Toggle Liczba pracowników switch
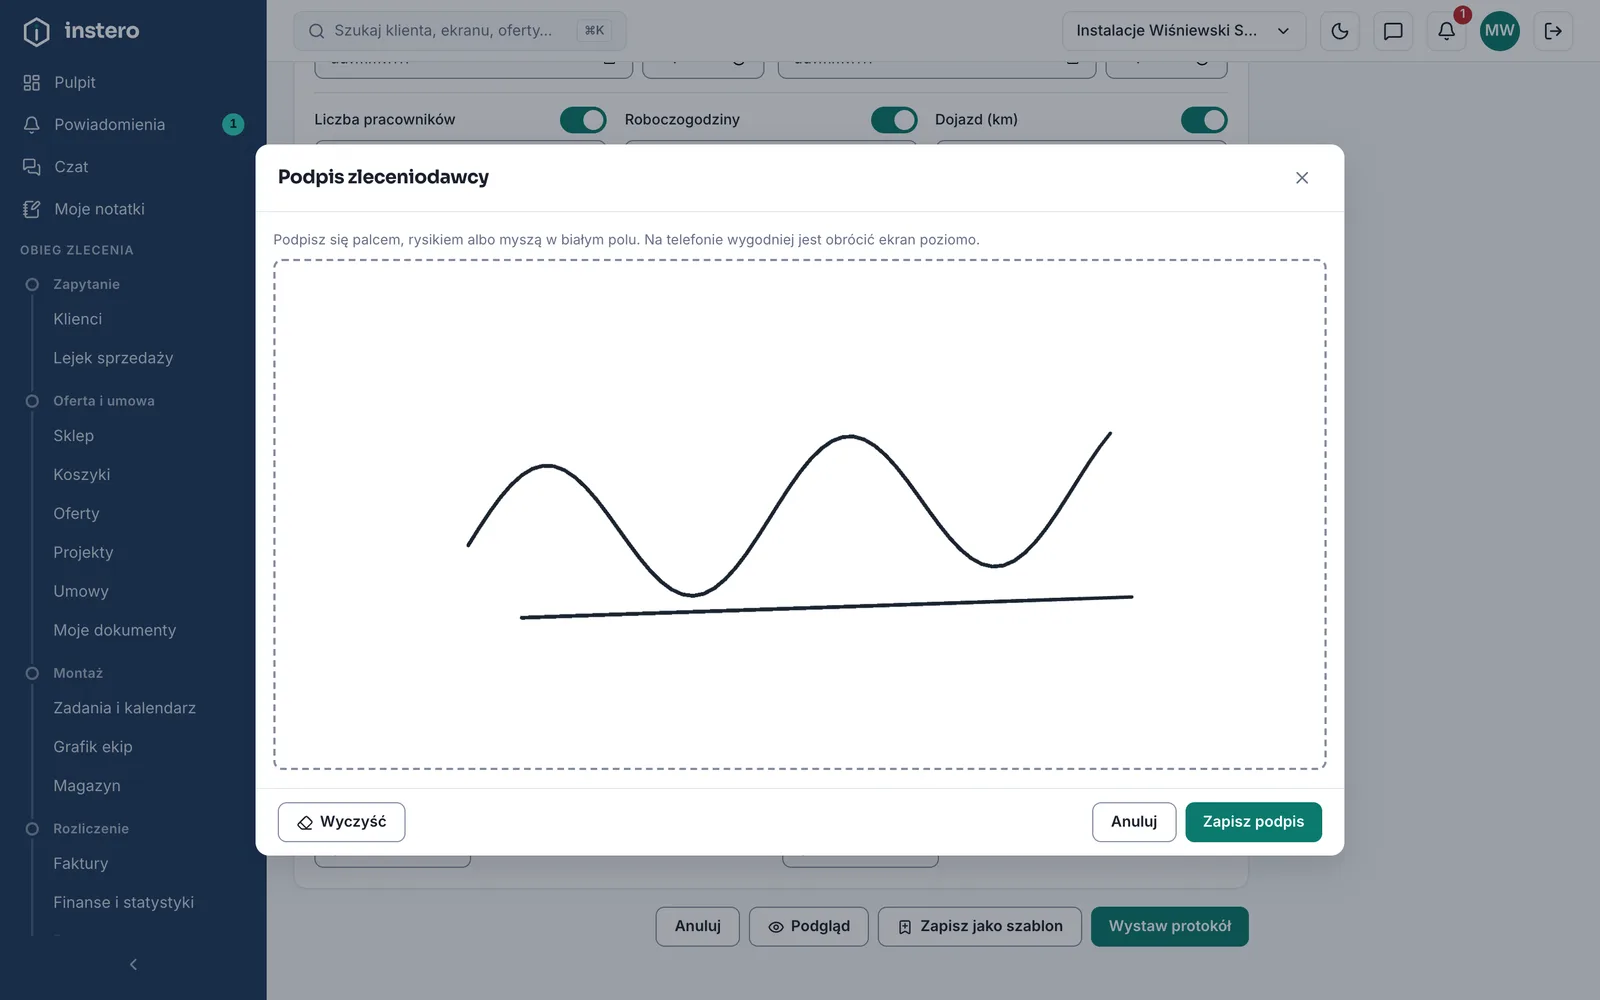This screenshot has height=1000, width=1600. (583, 120)
